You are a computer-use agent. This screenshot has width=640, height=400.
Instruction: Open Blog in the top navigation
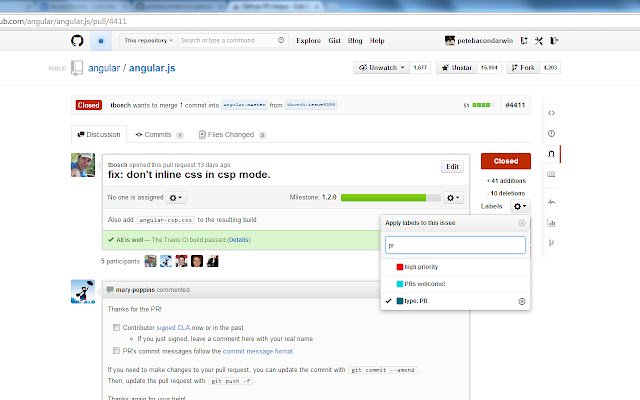[355, 40]
